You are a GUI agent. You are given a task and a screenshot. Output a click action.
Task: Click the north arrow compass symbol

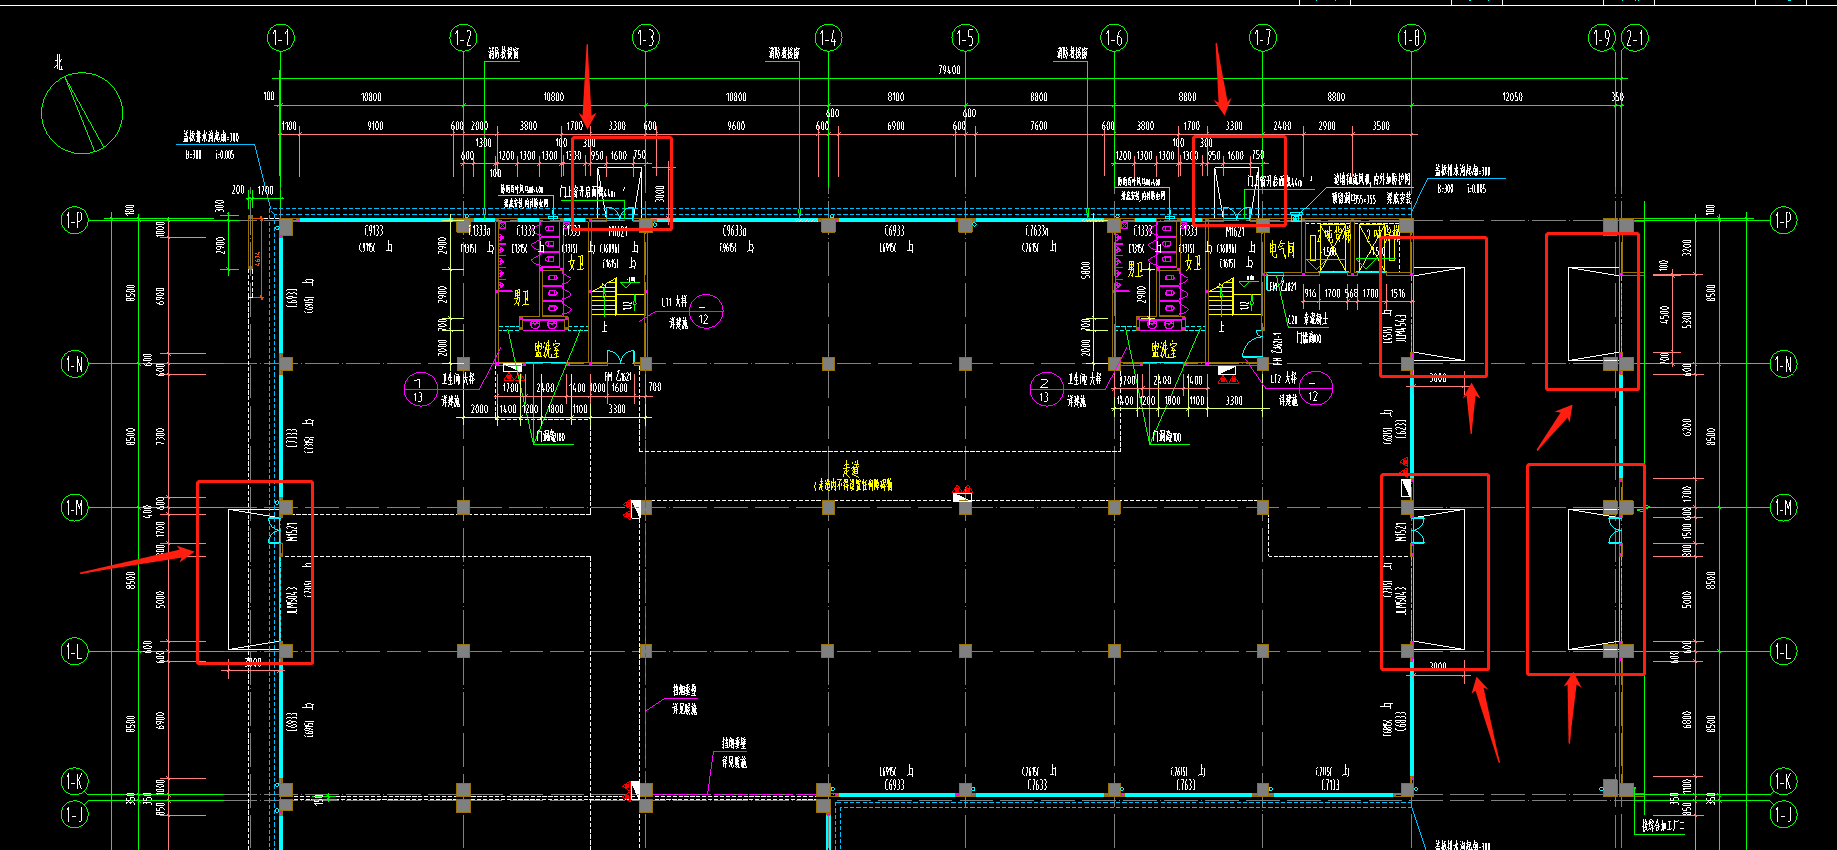(x=82, y=112)
